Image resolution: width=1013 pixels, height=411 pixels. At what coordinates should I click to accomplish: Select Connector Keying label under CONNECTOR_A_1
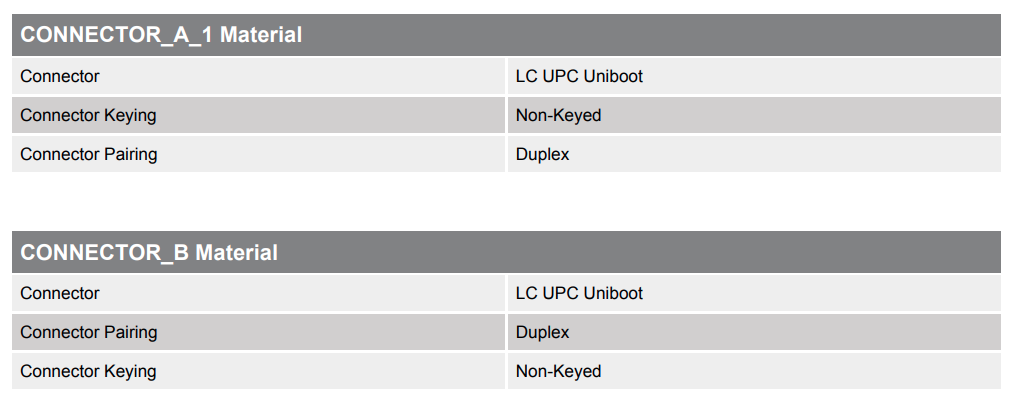[88, 115]
